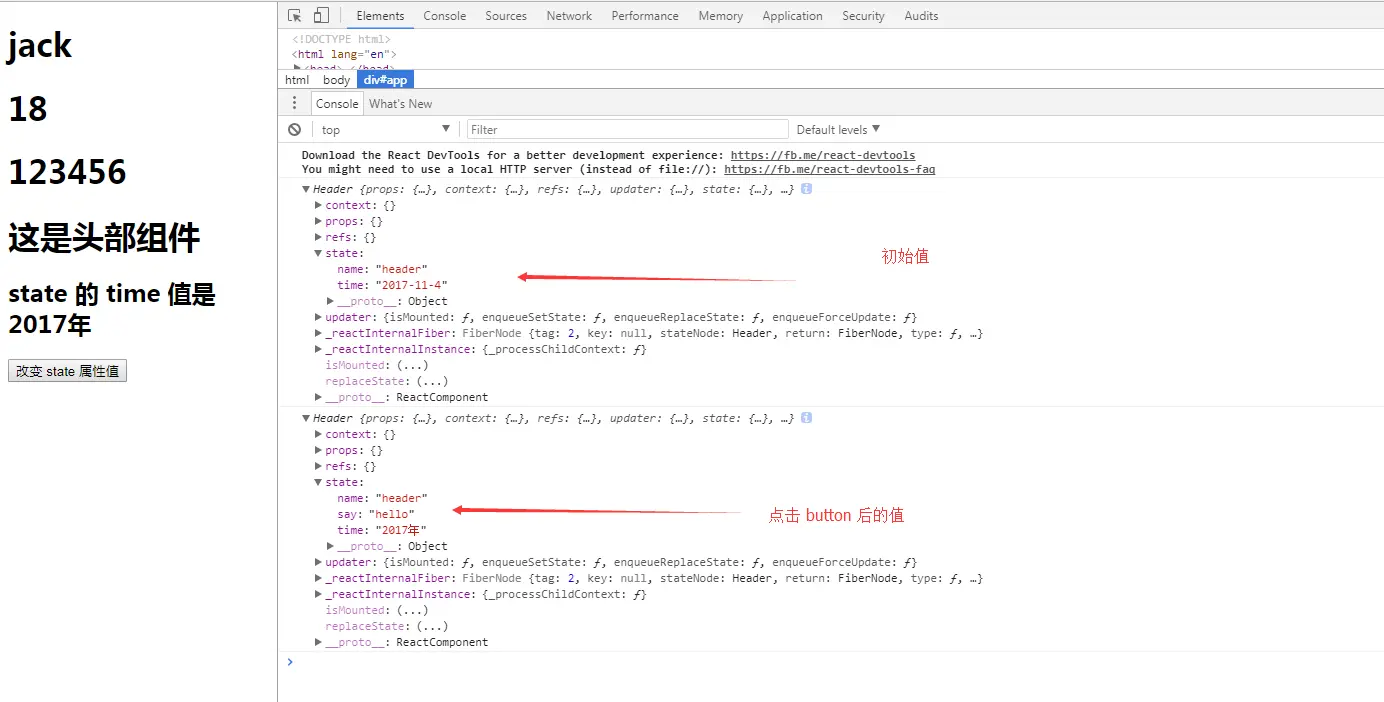
Task: Open the console drawer three-dot menu
Action: click(294, 103)
